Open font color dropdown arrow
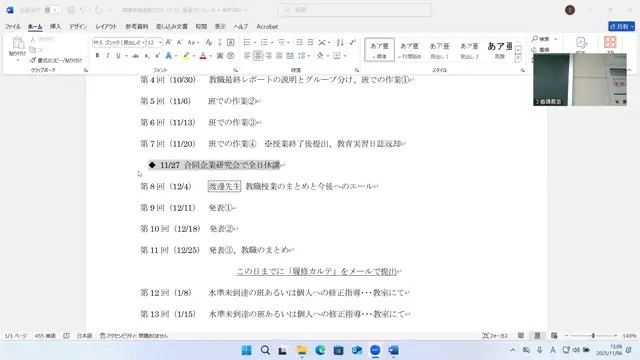This screenshot has height=360, width=640. click(211, 56)
